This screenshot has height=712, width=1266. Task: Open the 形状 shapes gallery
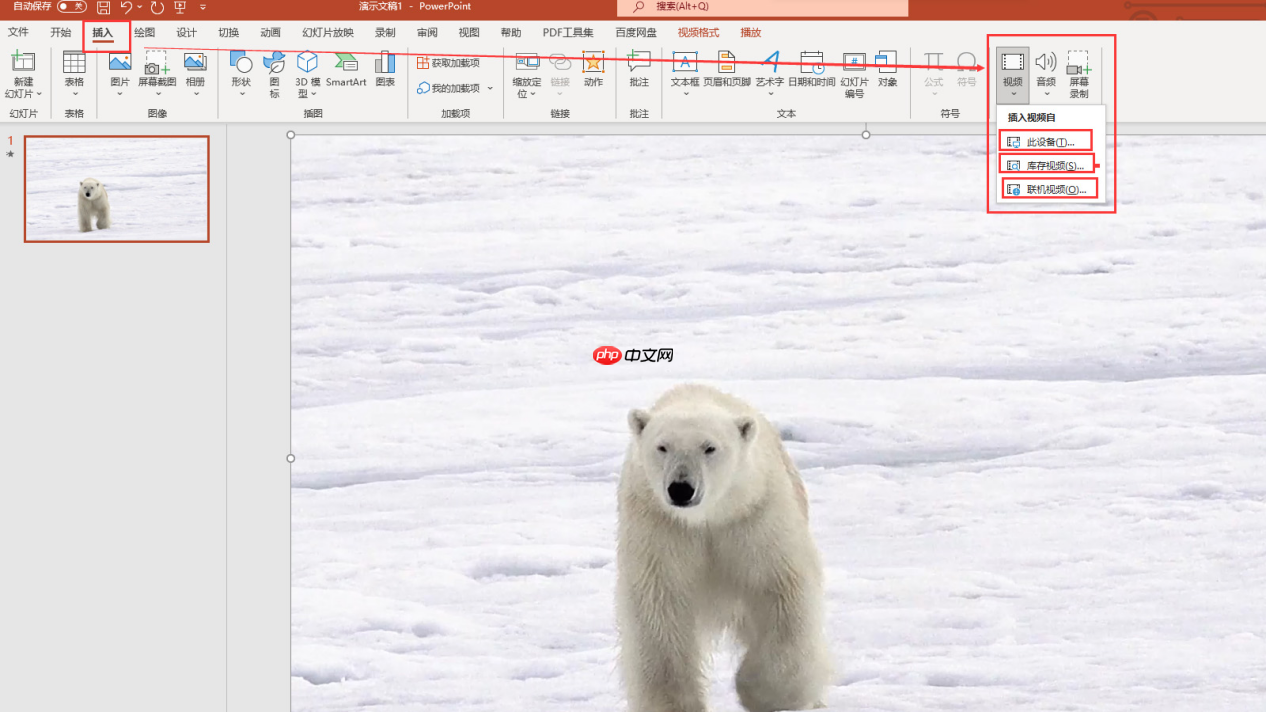pos(241,73)
